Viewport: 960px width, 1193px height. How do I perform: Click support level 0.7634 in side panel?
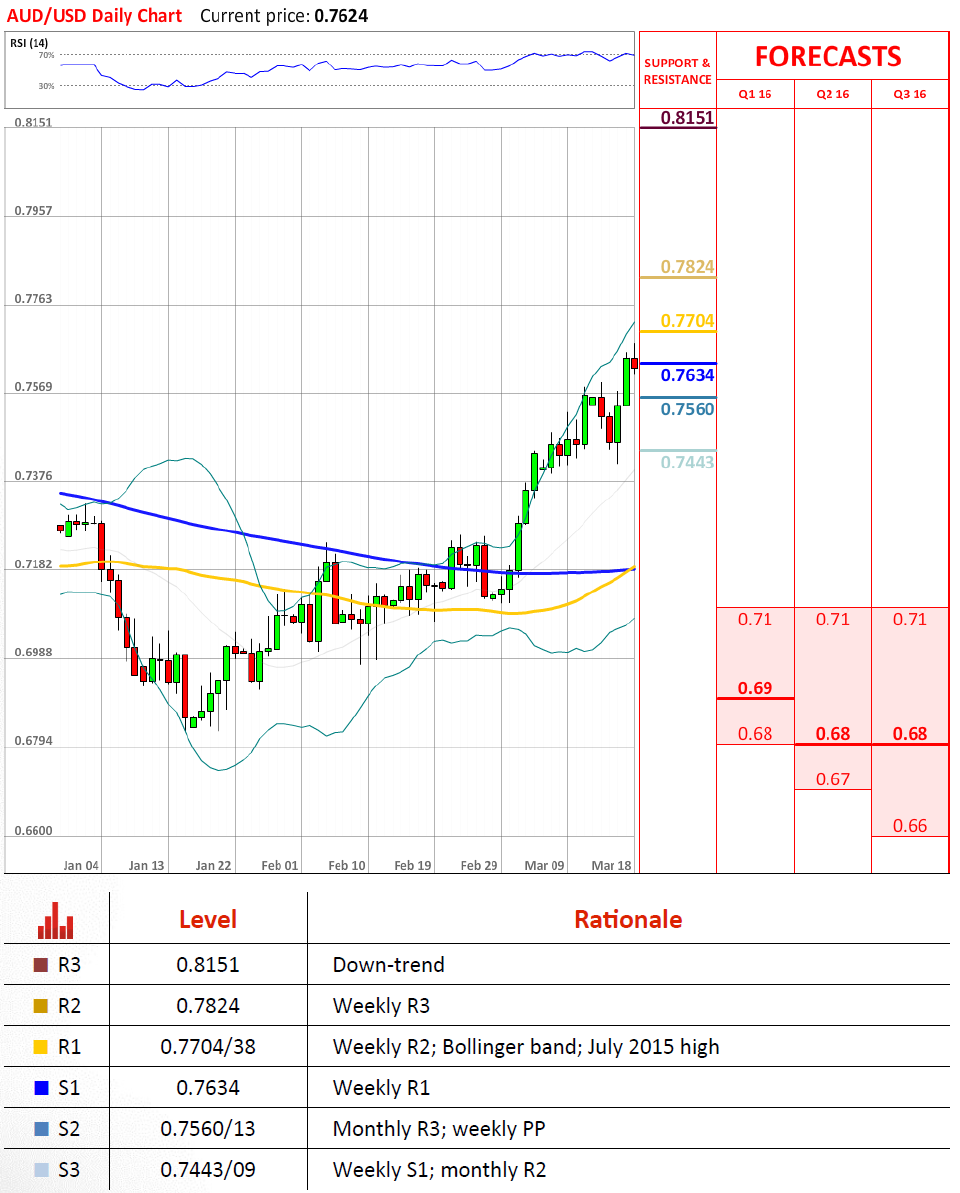(x=688, y=375)
